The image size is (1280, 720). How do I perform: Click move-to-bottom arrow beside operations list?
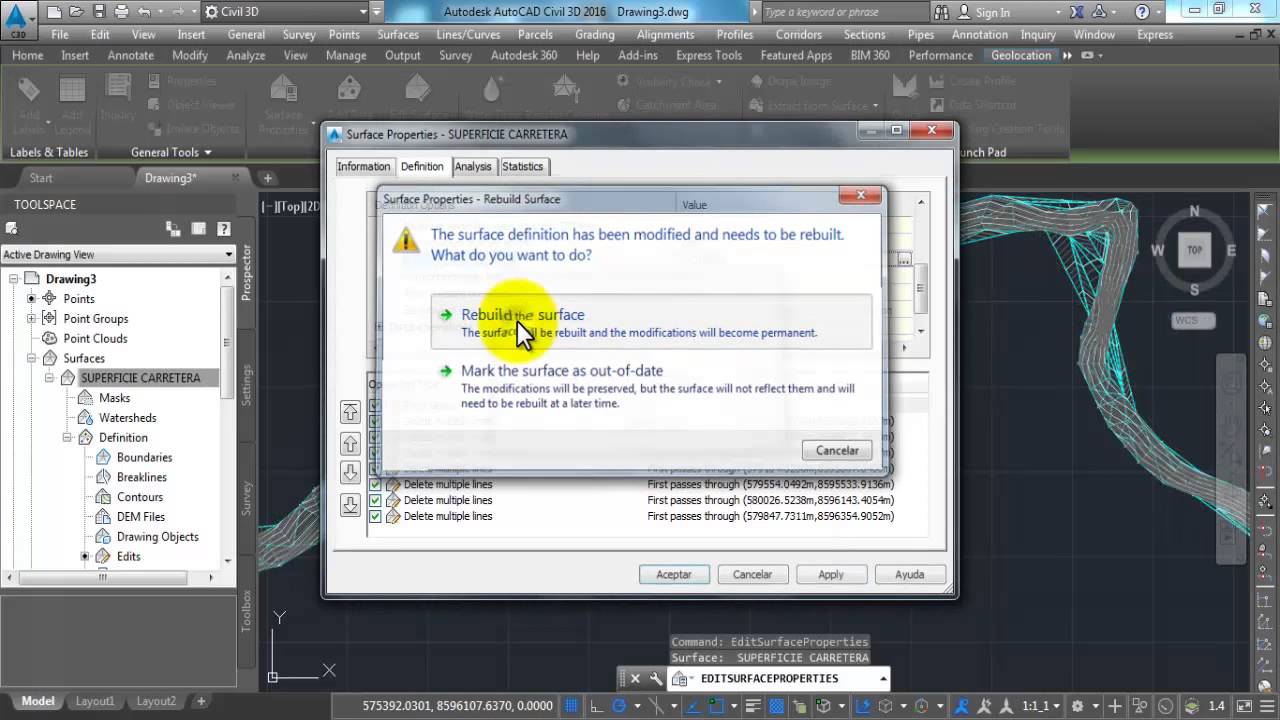[x=350, y=505]
